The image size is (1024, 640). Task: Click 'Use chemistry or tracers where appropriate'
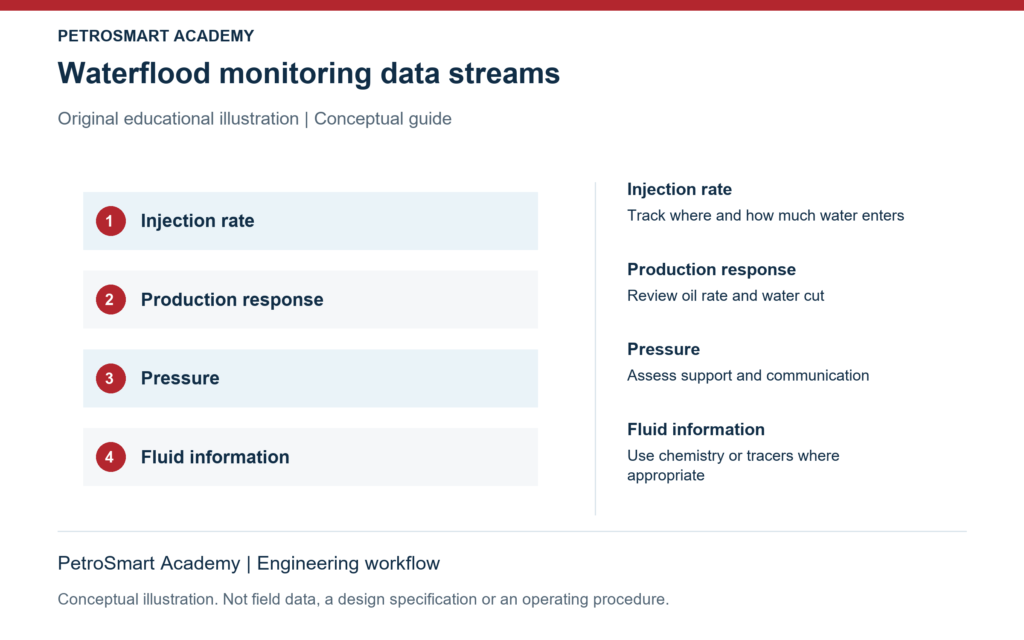733,465
